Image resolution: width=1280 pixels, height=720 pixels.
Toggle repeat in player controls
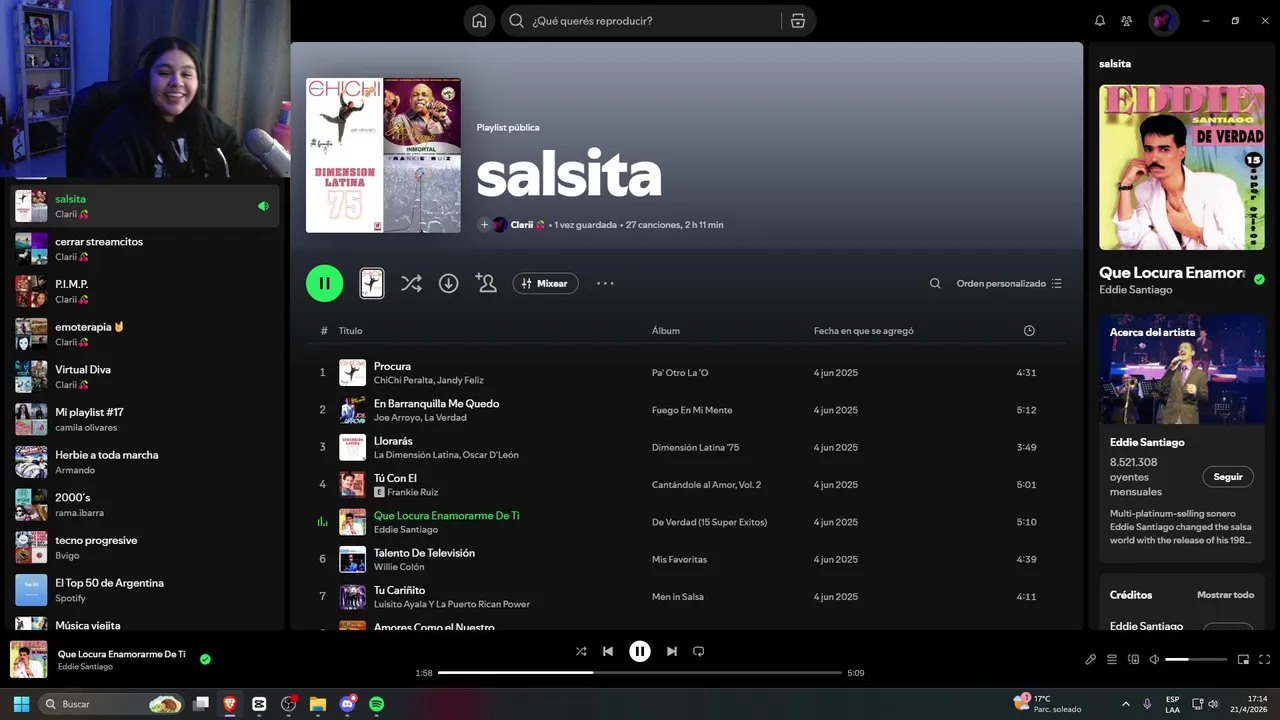point(699,651)
